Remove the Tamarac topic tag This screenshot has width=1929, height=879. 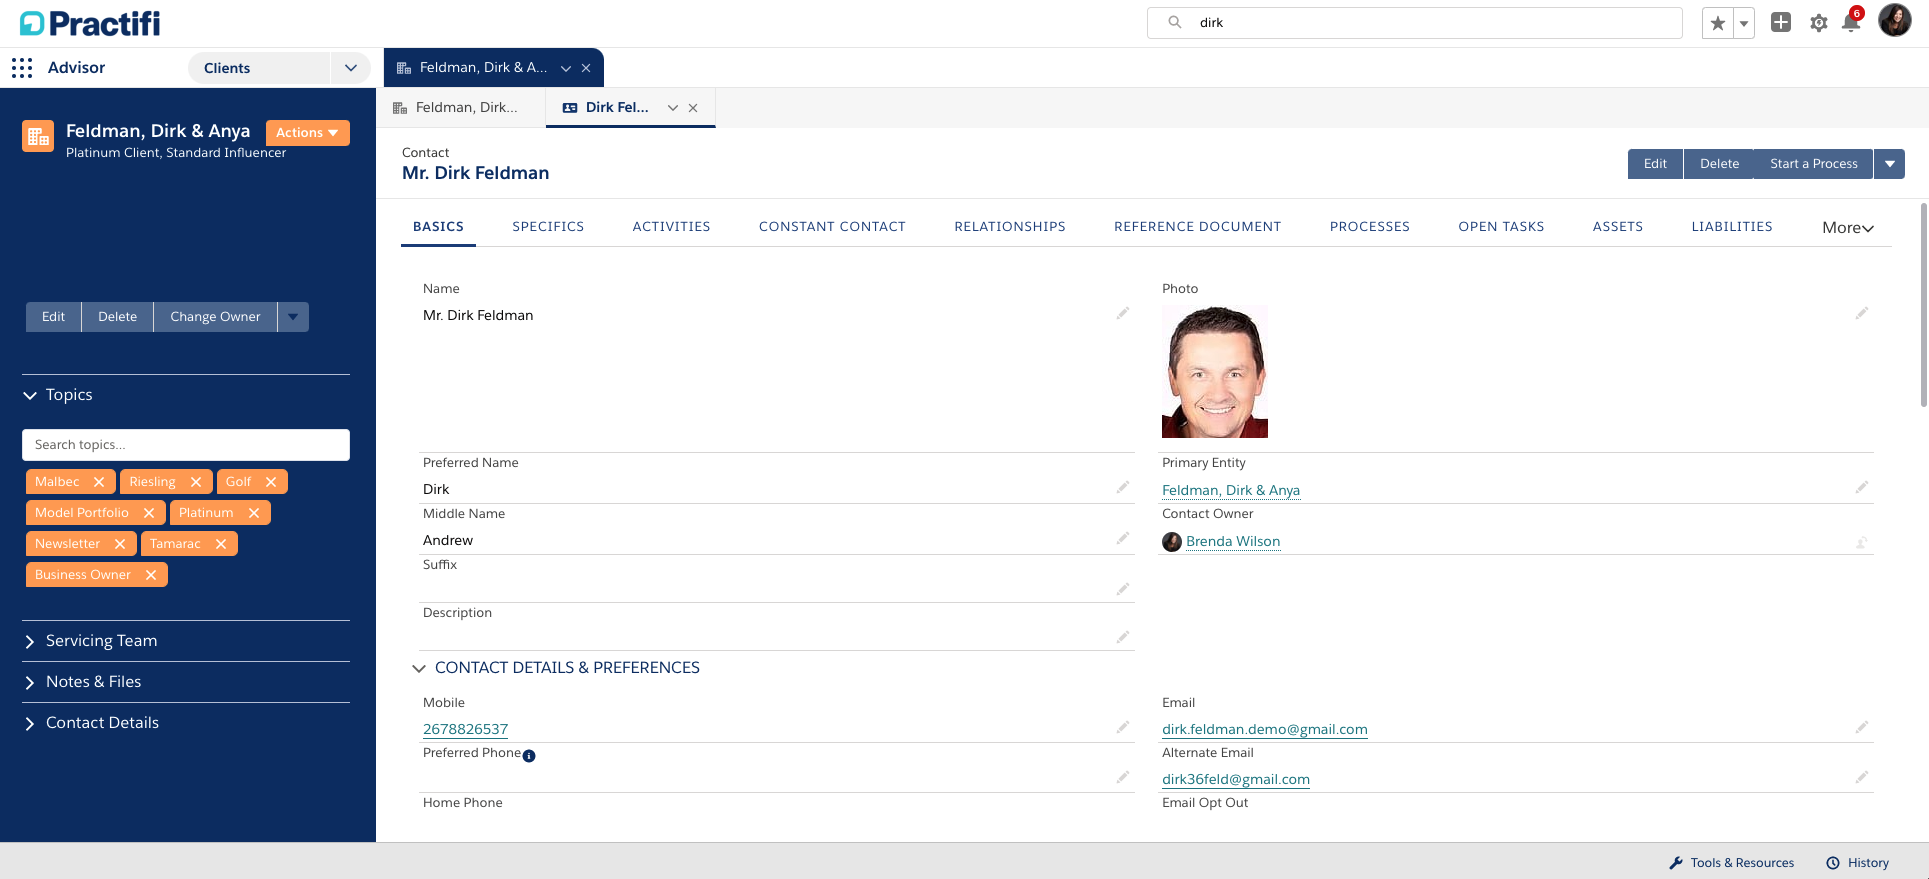[221, 544]
